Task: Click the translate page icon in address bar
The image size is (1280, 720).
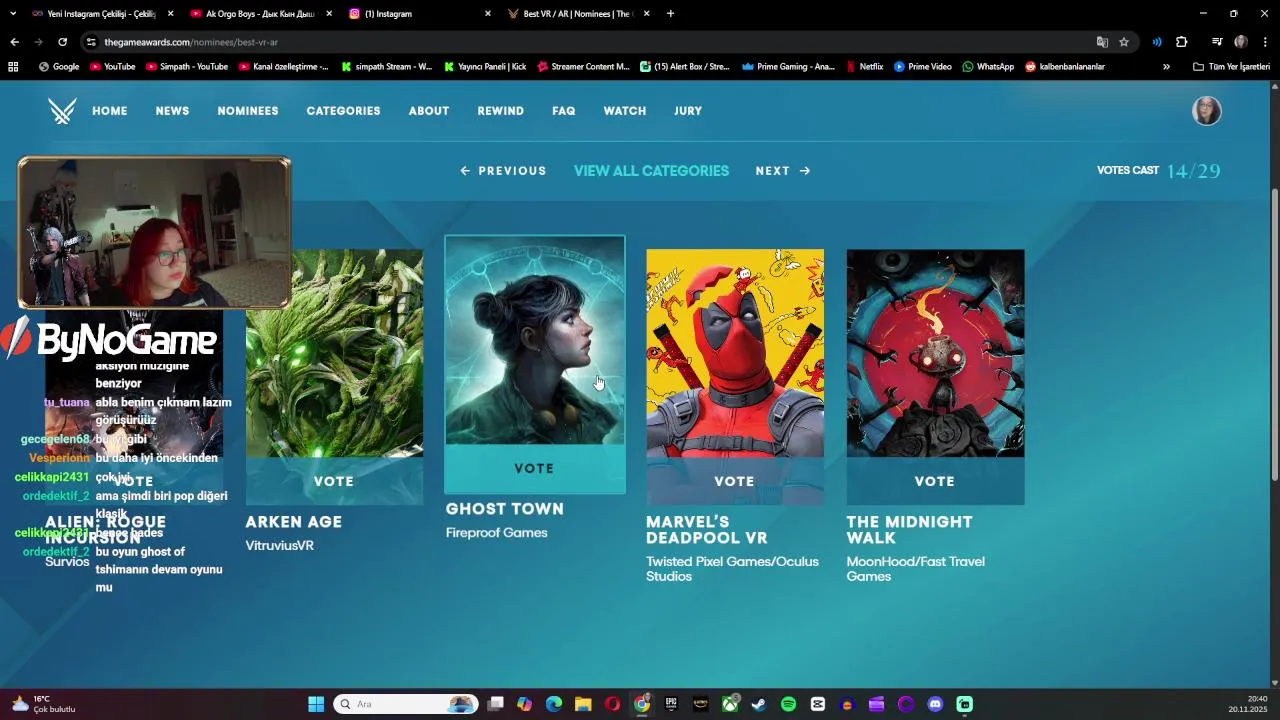Action: (x=1102, y=42)
